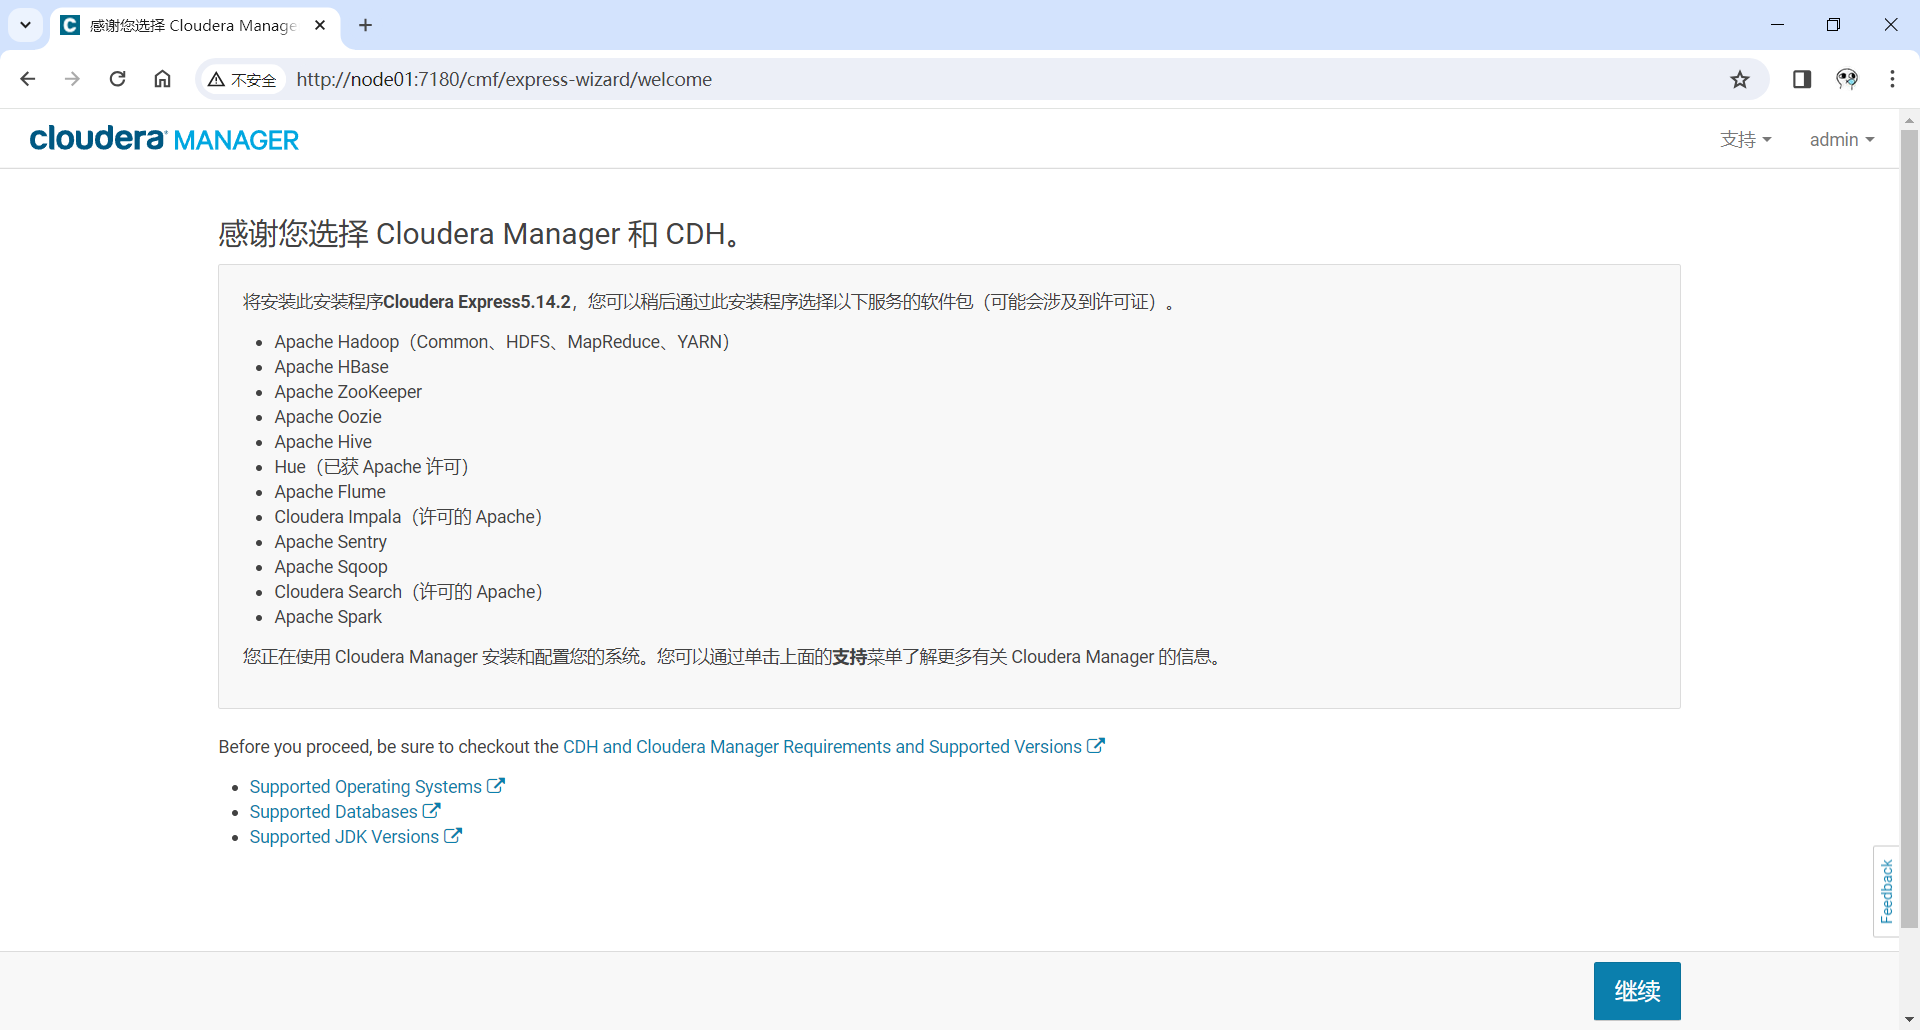Open Supported Databases link
This screenshot has width=1920, height=1030.
pyautogui.click(x=345, y=812)
